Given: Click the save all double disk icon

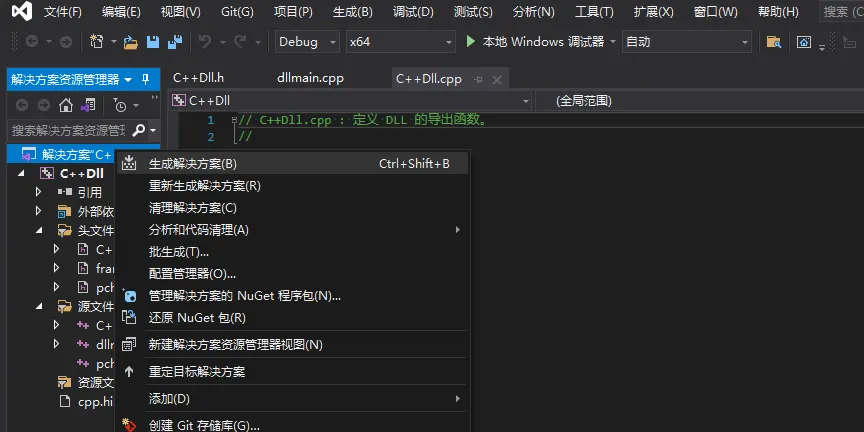Looking at the screenshot, I should 175,42.
